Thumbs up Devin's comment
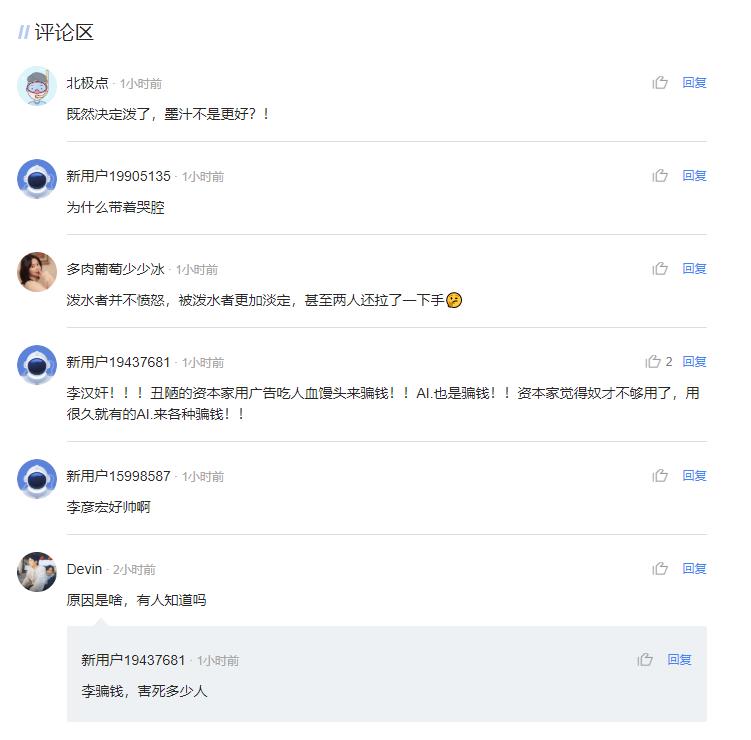 click(660, 569)
